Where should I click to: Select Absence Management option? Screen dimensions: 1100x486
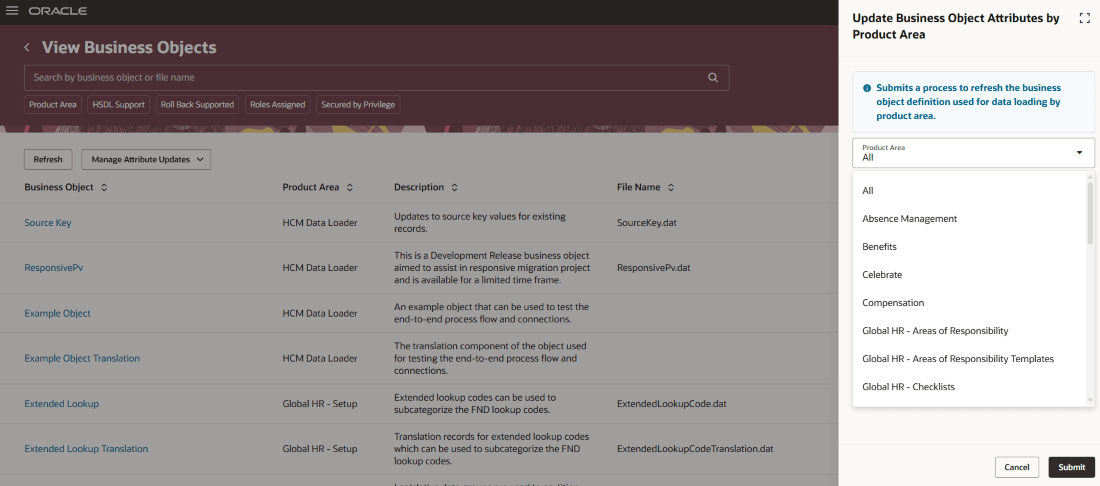[970, 219]
